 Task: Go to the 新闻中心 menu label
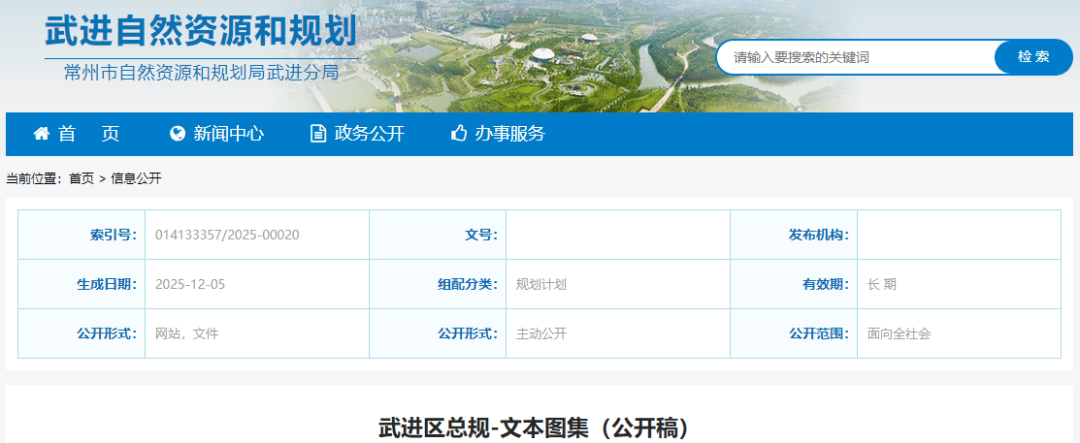[229, 134]
